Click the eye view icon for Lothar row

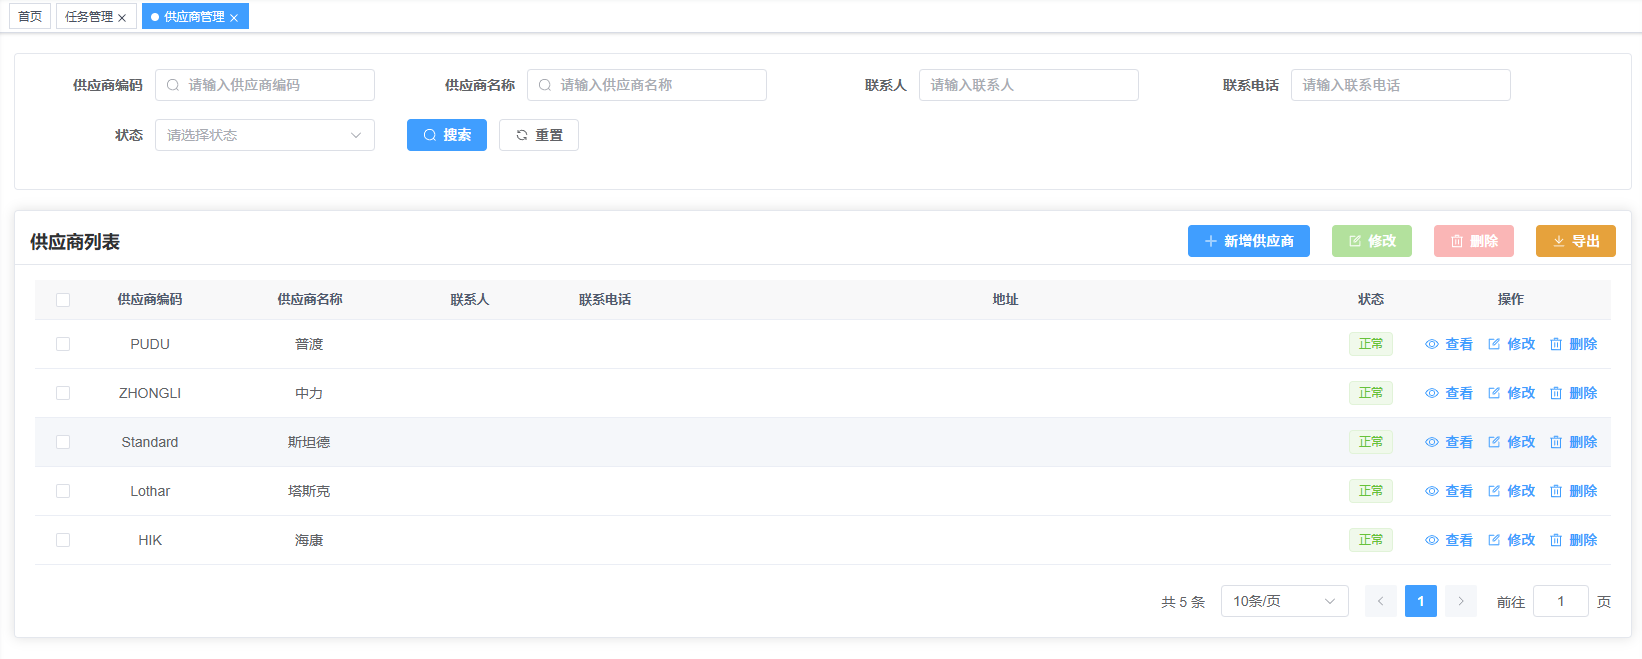[1432, 491]
